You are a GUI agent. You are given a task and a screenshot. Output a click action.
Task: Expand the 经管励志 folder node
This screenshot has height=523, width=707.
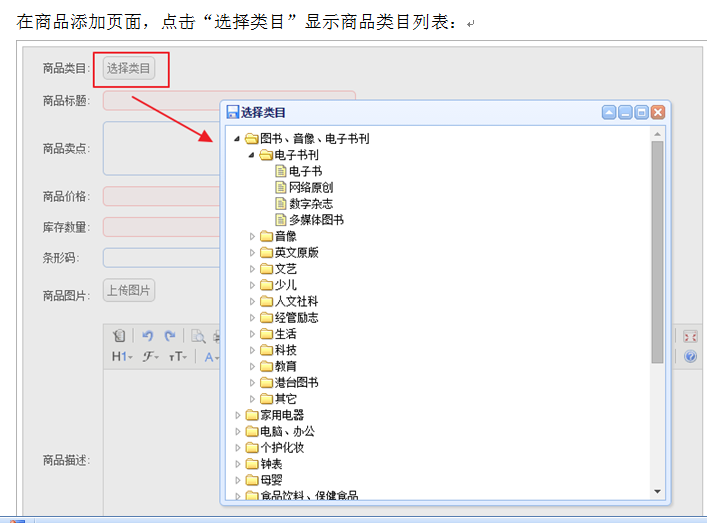[x=252, y=318]
